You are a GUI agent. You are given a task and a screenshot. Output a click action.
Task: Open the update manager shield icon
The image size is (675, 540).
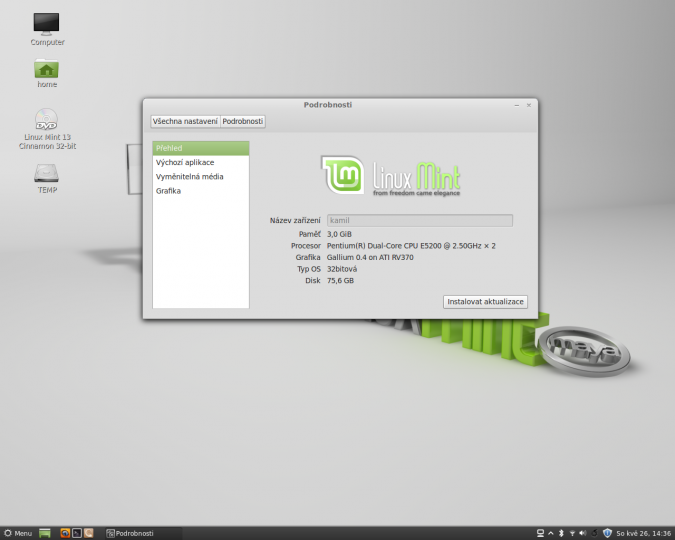pyautogui.click(x=607, y=533)
